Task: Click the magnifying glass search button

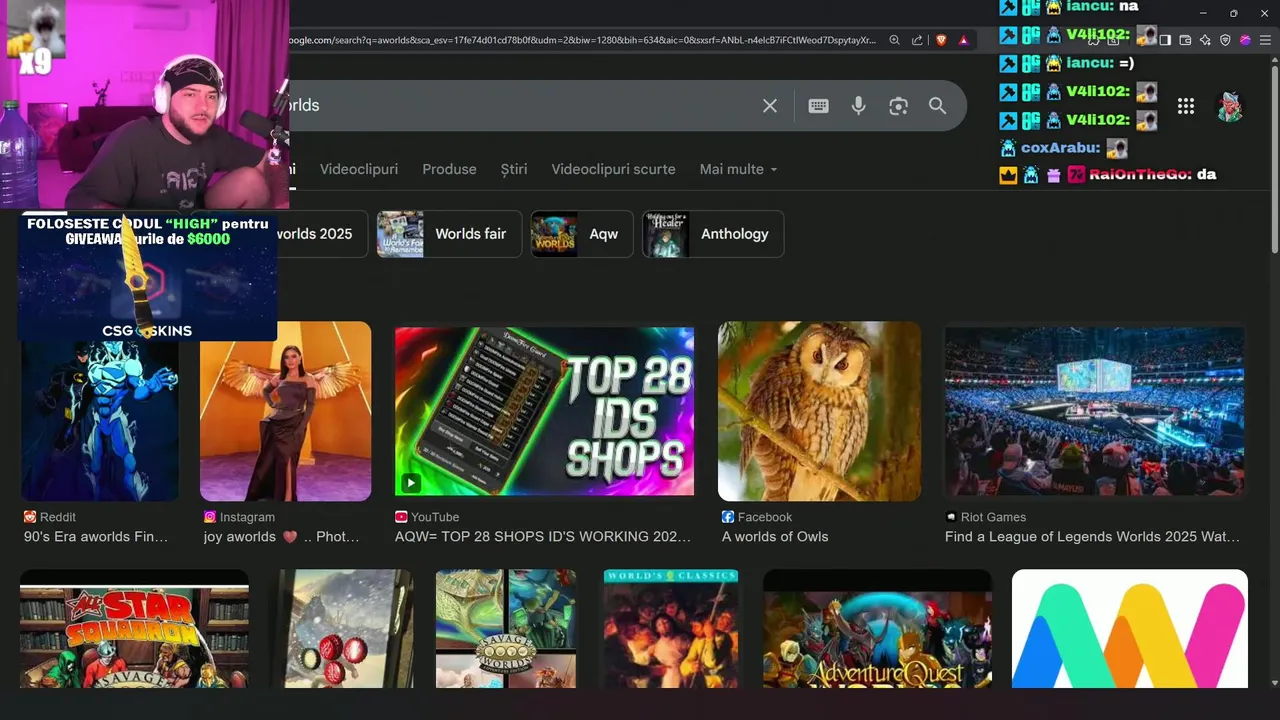Action: 937,106
